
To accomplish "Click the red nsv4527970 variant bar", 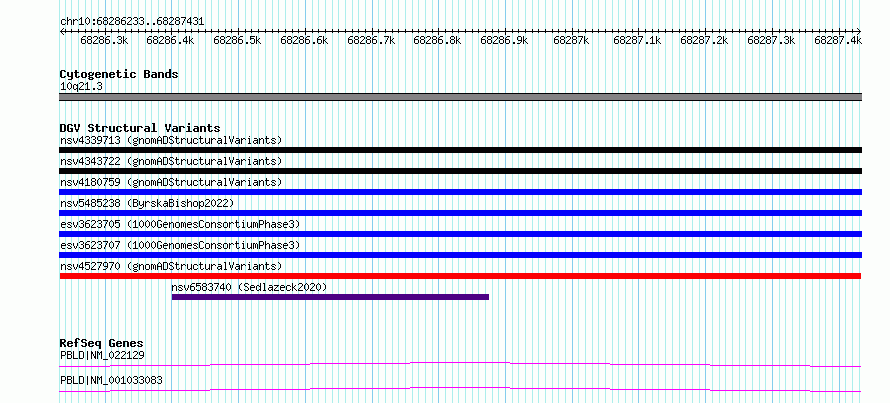I will coord(460,276).
